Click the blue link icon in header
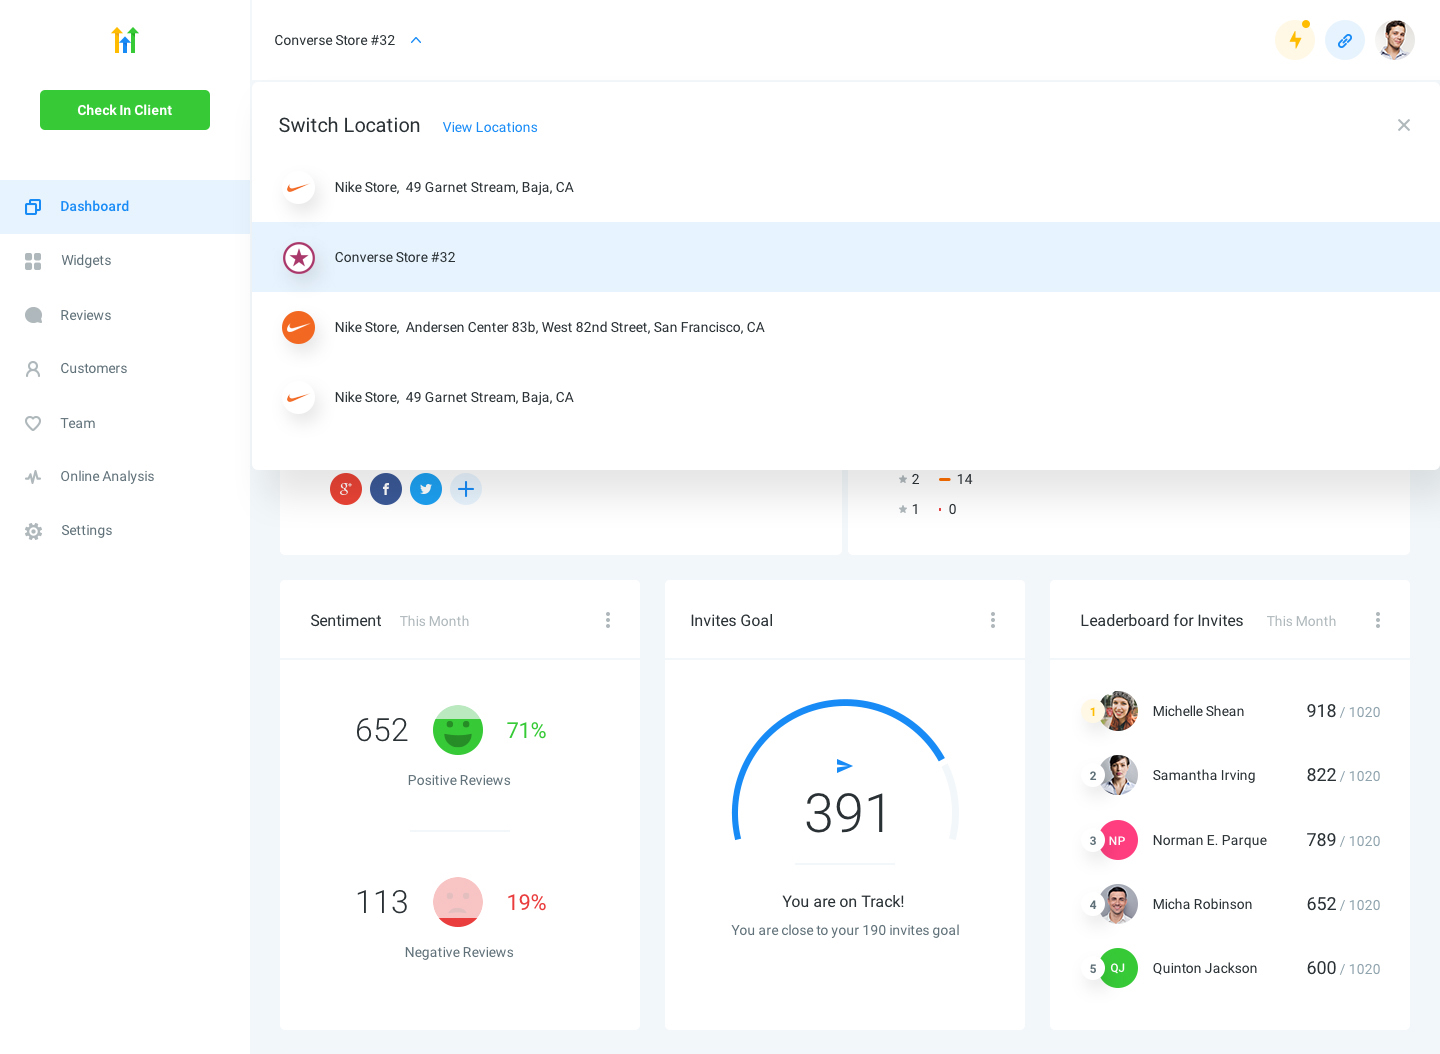The height and width of the screenshot is (1054, 1440). [1345, 40]
